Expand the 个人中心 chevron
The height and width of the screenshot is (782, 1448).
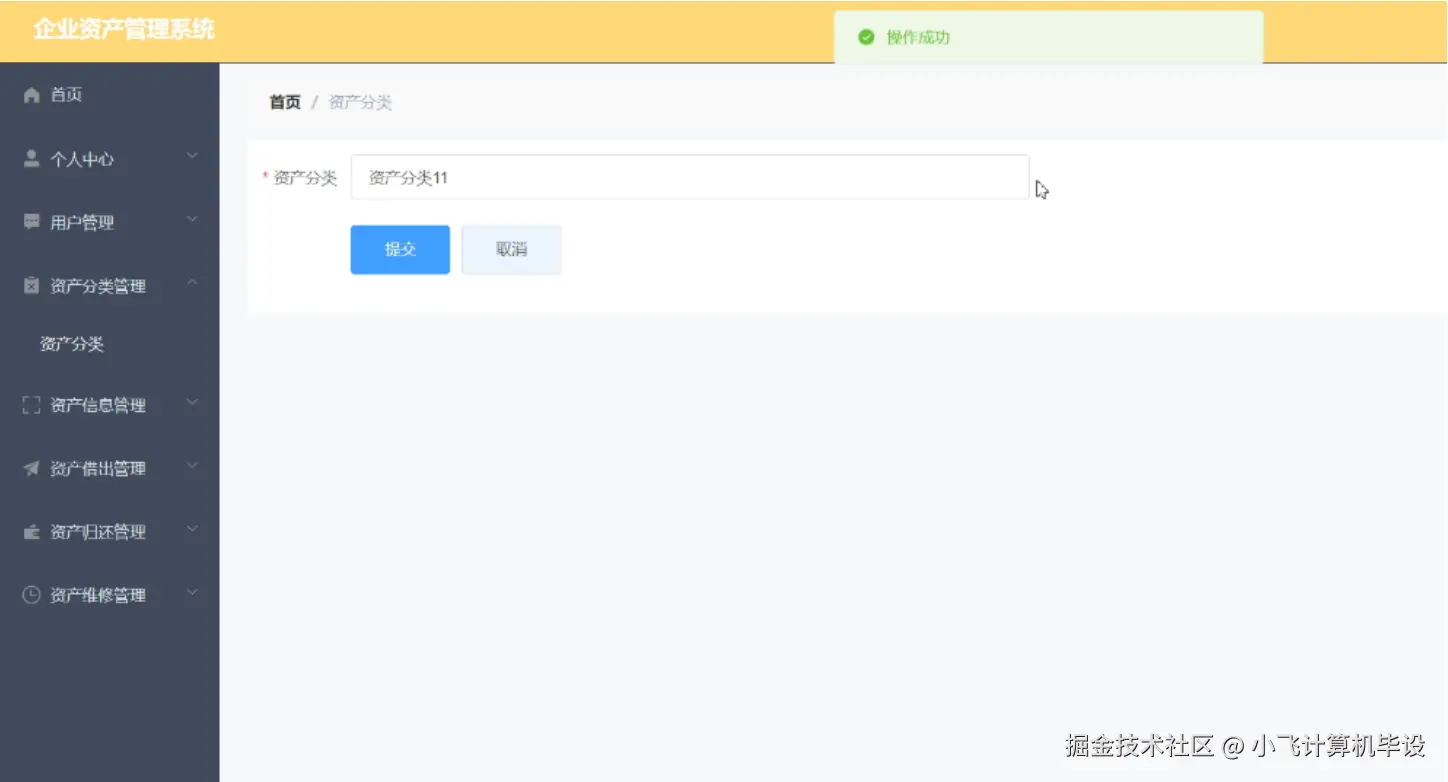pos(193,156)
